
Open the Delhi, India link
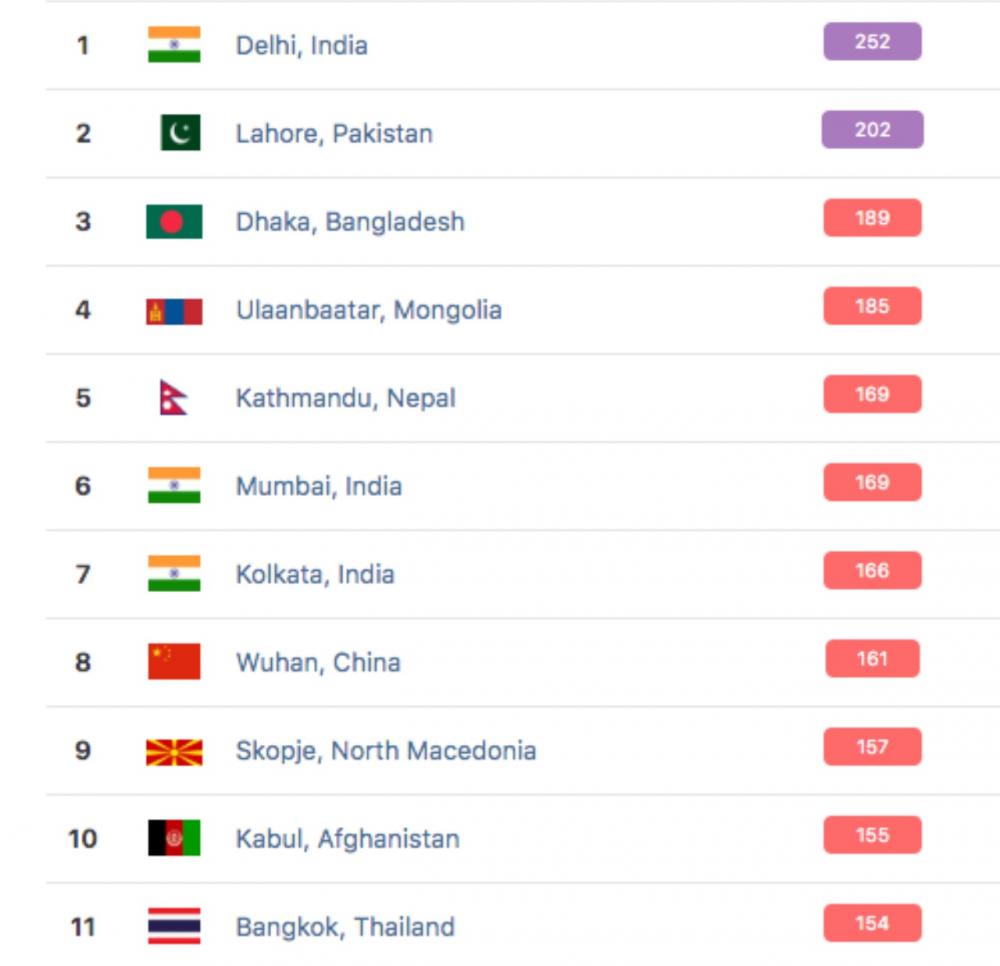pyautogui.click(x=302, y=46)
